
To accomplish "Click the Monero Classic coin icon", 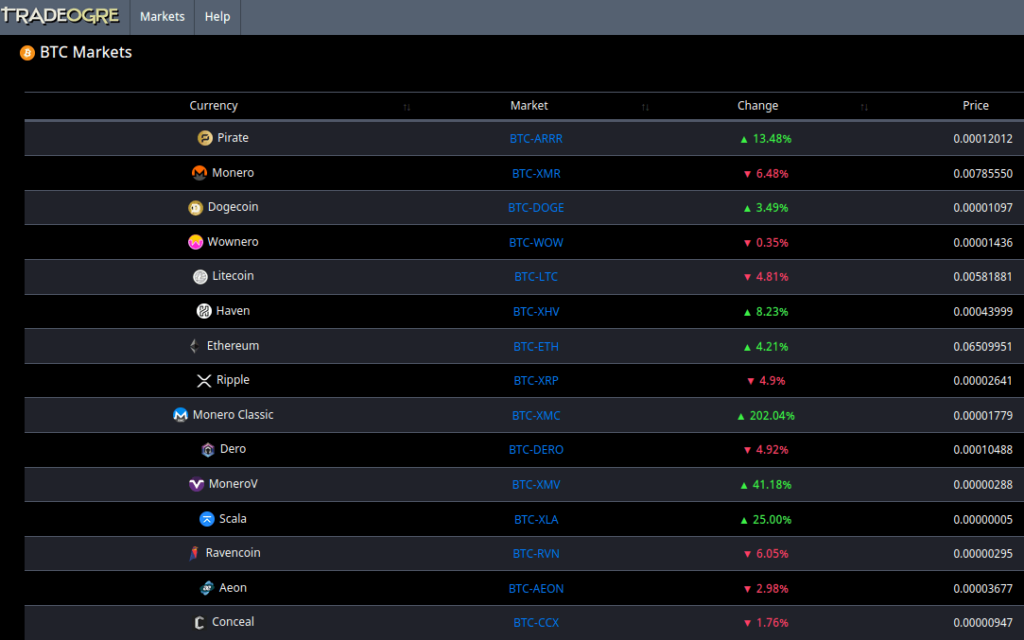I will [x=180, y=415].
